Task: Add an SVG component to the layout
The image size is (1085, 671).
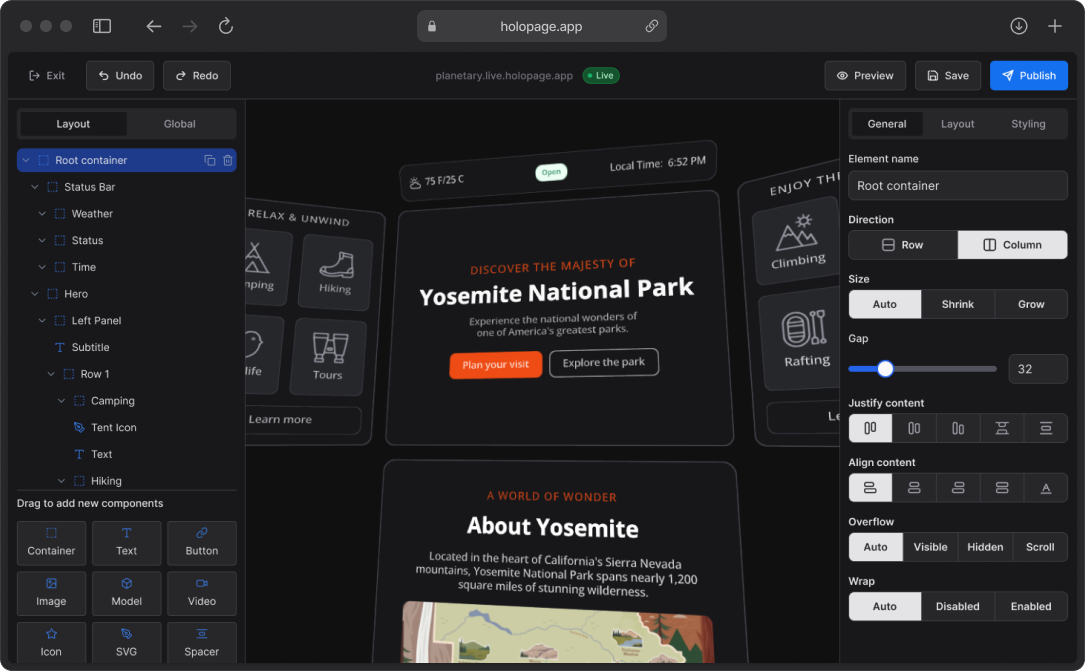Action: (x=126, y=643)
